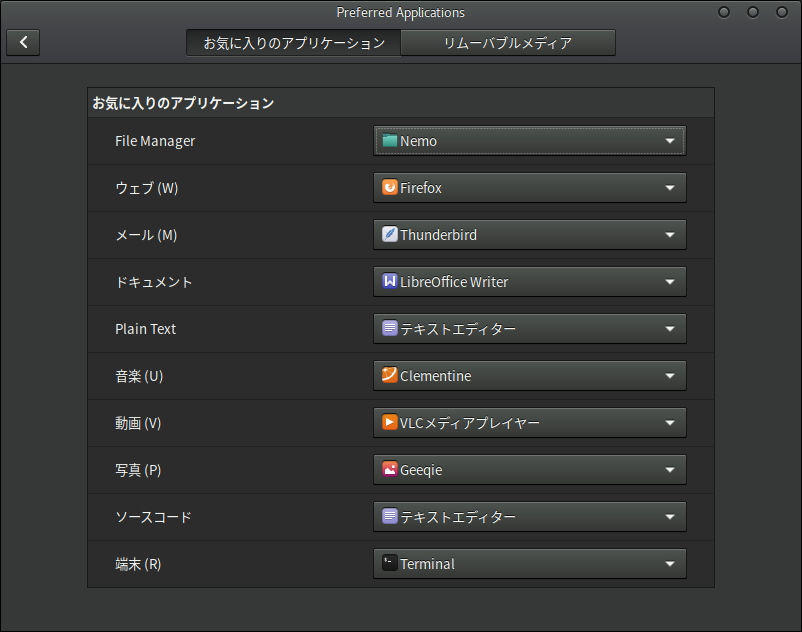Click the Preferred Applications window title

(400, 12)
